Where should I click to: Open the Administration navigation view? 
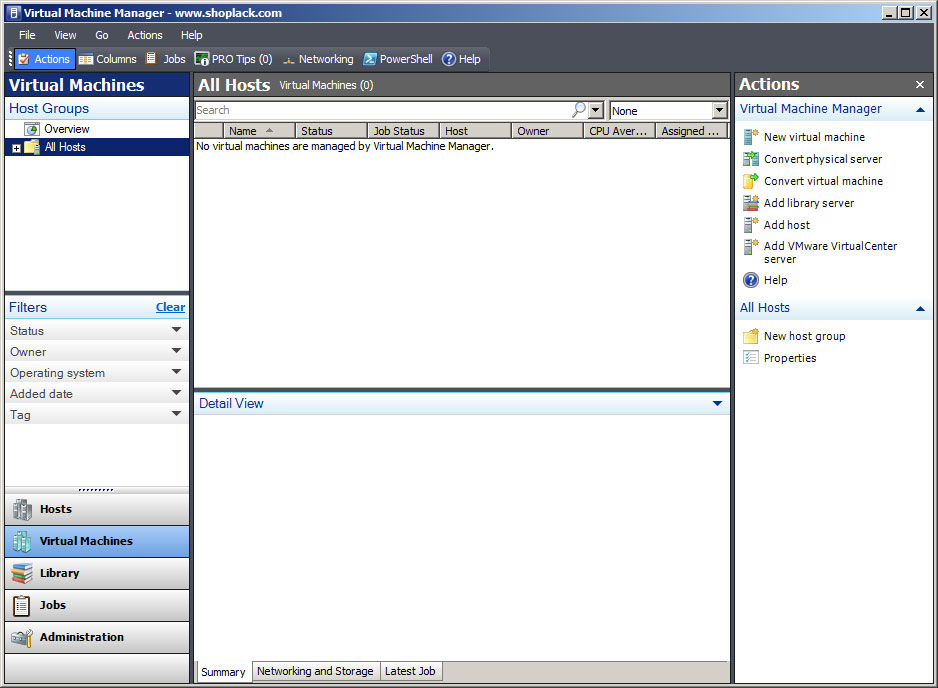click(x=97, y=637)
